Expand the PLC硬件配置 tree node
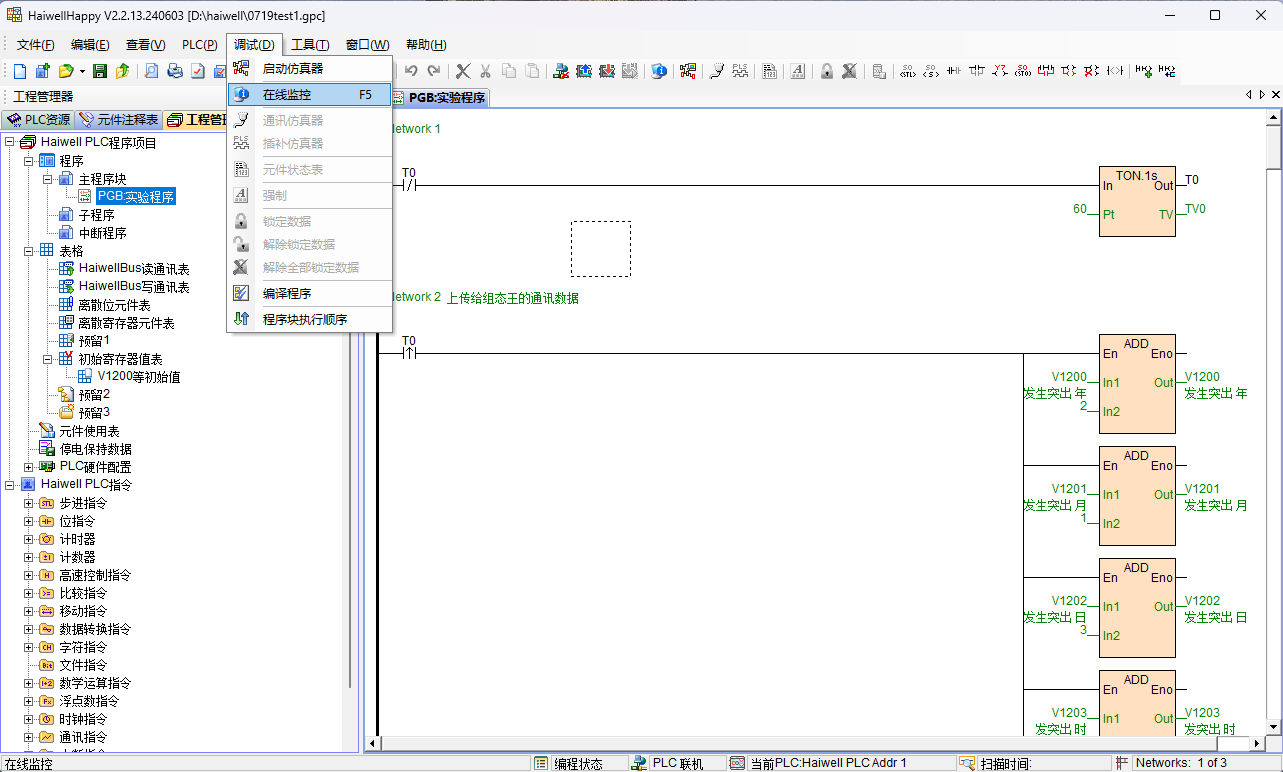Viewport: 1283px width, 772px height. point(29,467)
